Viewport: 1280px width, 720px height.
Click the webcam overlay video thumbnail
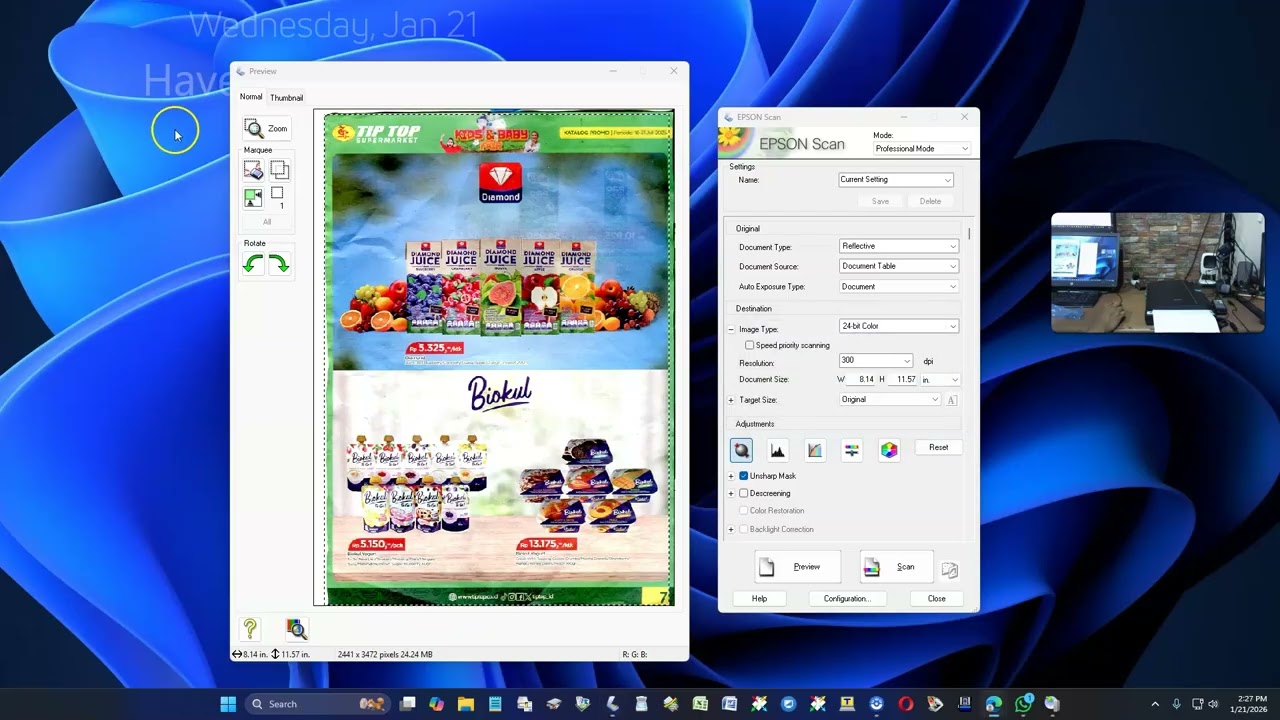click(1157, 272)
